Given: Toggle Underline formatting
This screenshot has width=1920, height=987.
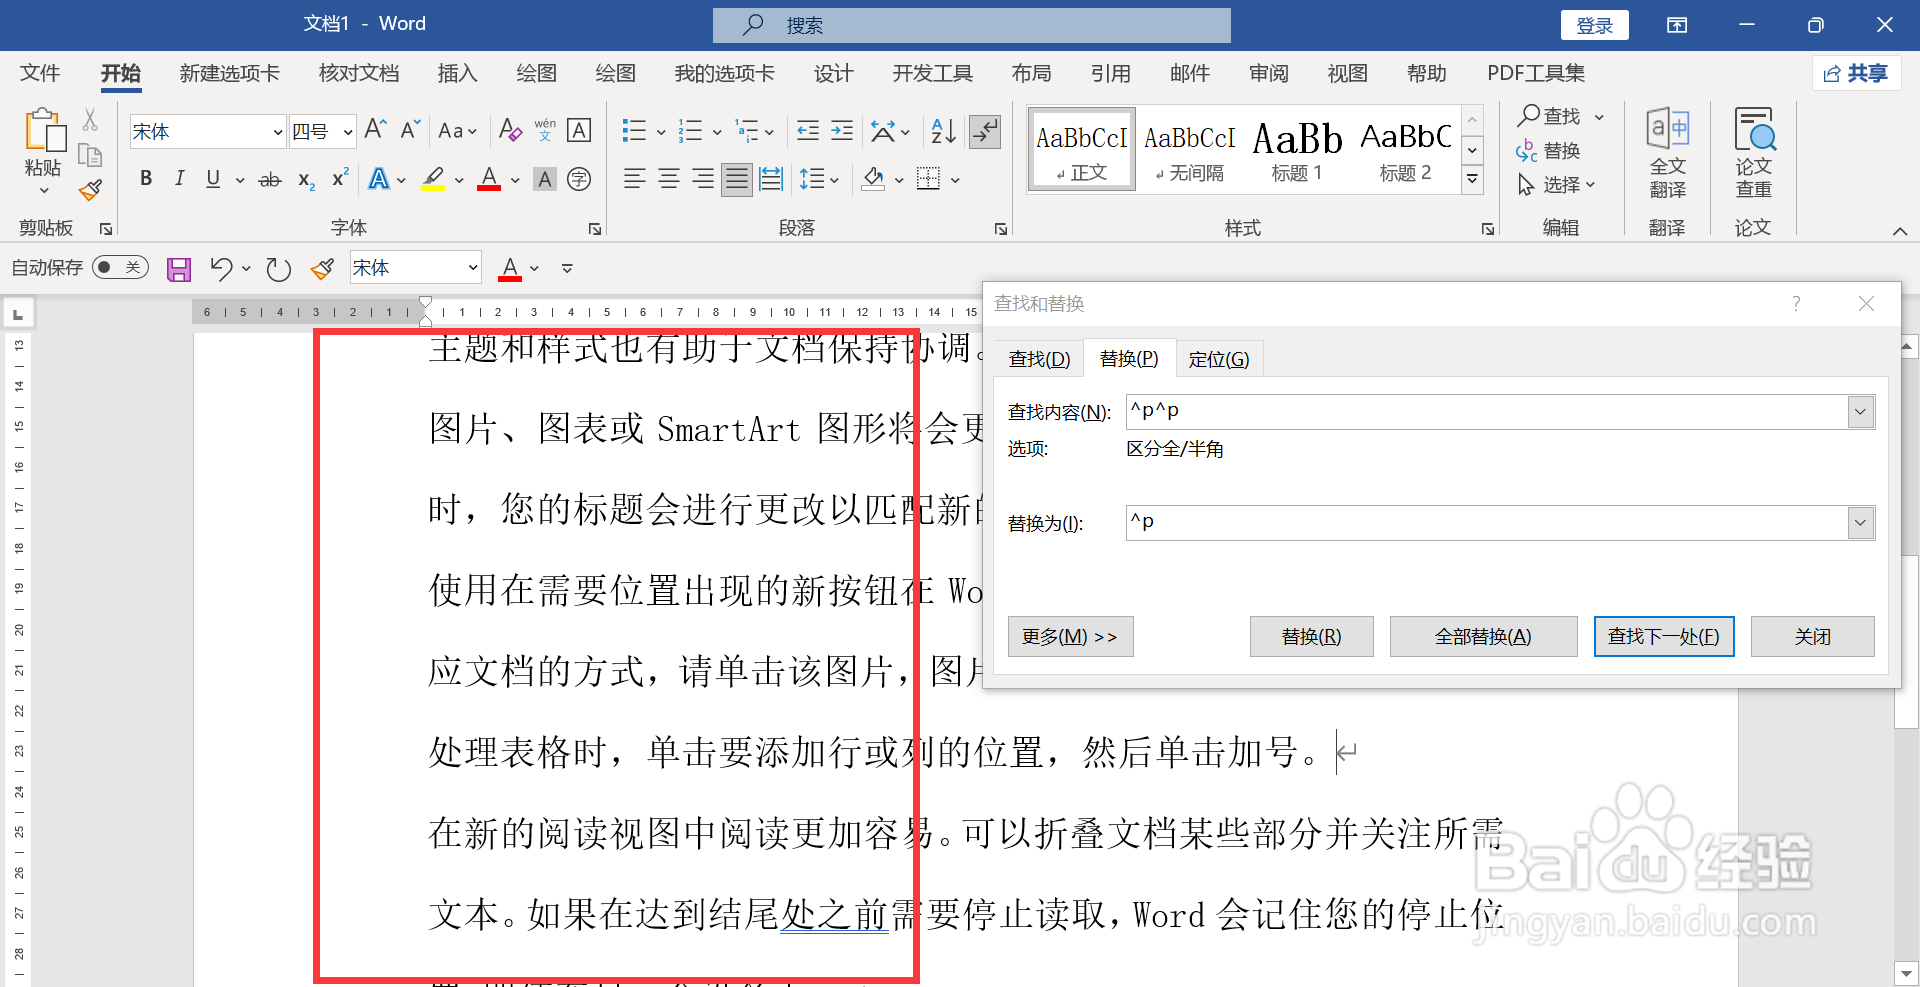Looking at the screenshot, I should click(x=213, y=179).
